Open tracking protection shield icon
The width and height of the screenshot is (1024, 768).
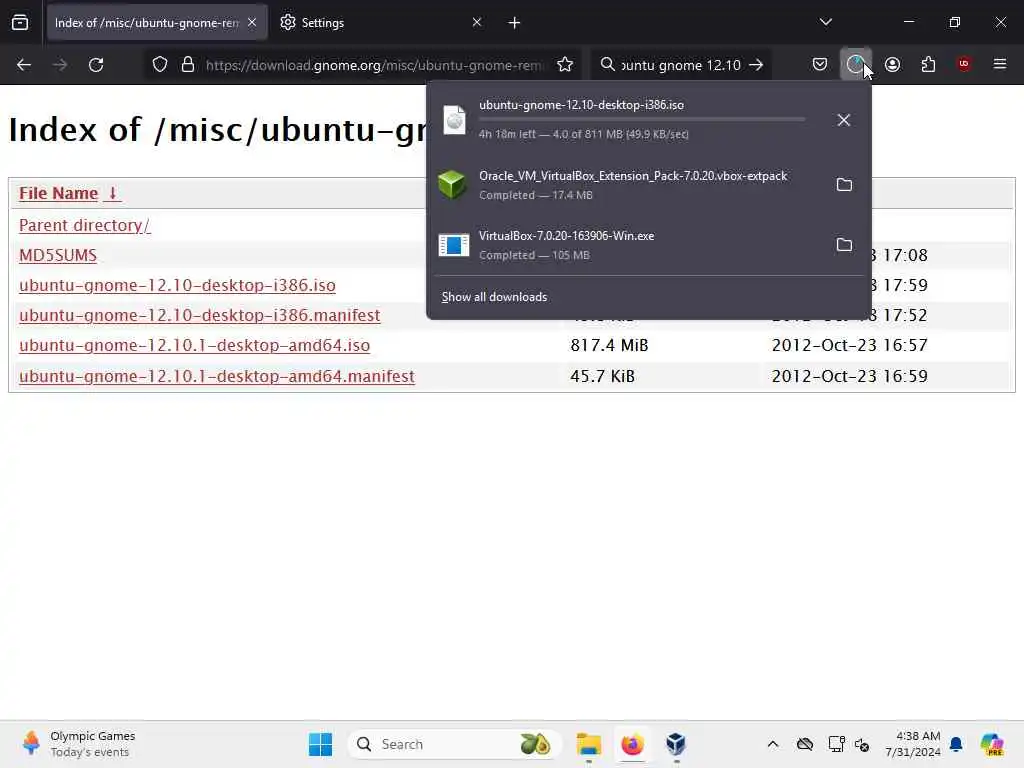(160, 65)
